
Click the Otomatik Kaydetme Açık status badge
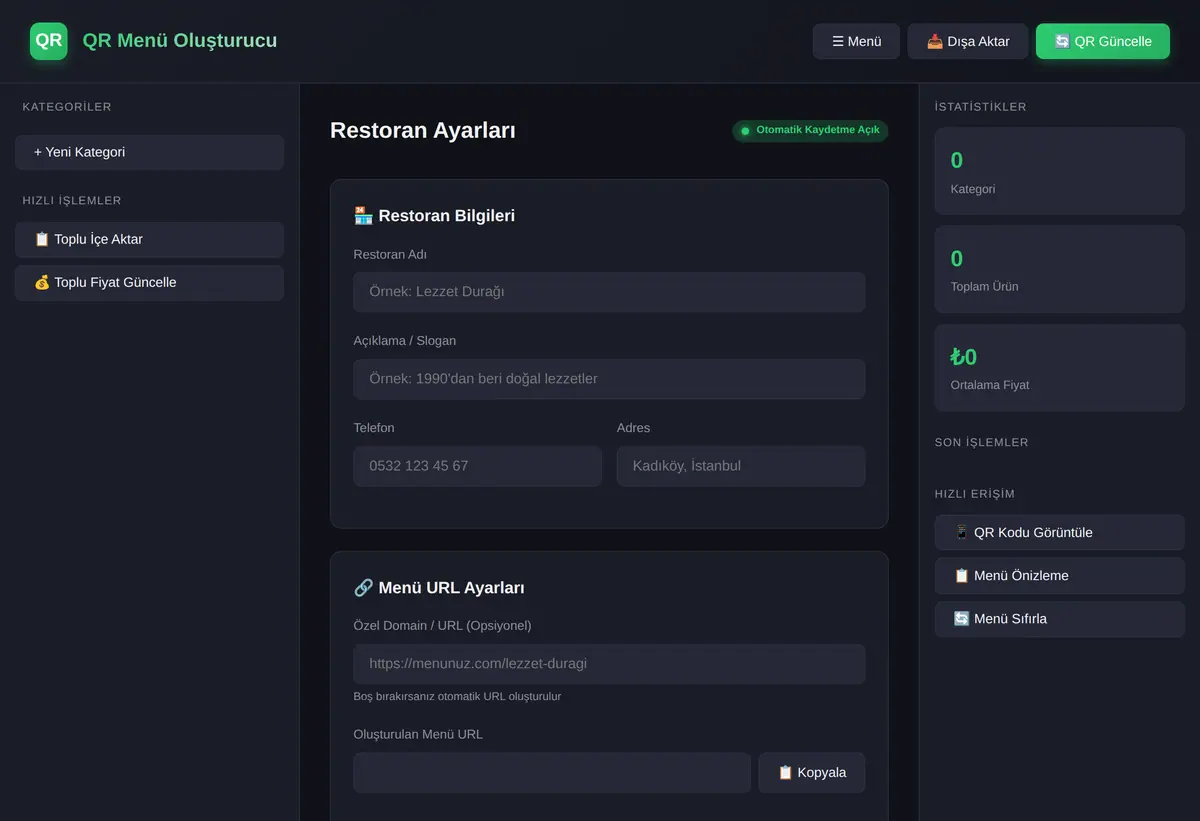[810, 131]
